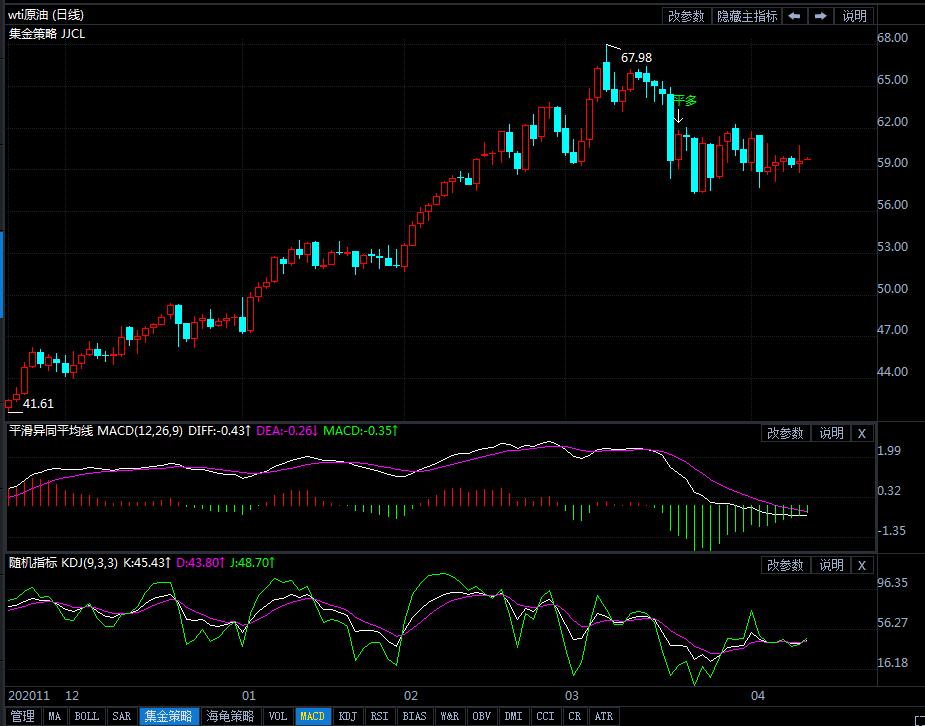Click the right arrow button in main chart header
The image size is (925, 726).
pos(820,16)
